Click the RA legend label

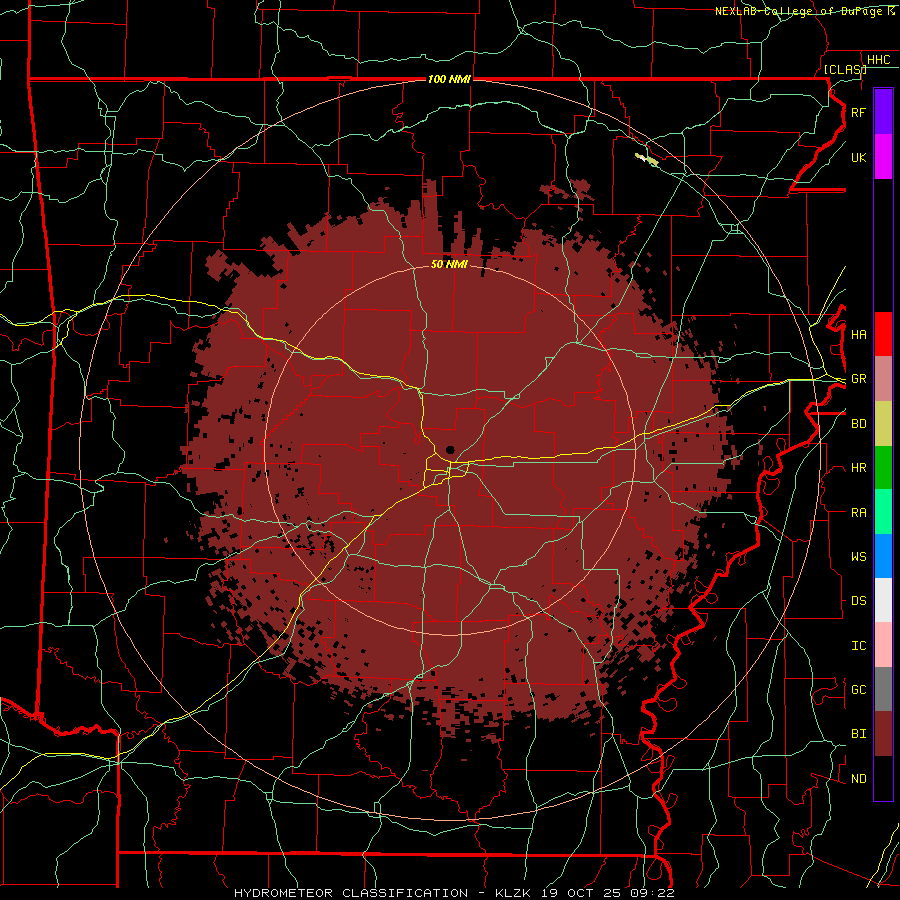pos(858,512)
